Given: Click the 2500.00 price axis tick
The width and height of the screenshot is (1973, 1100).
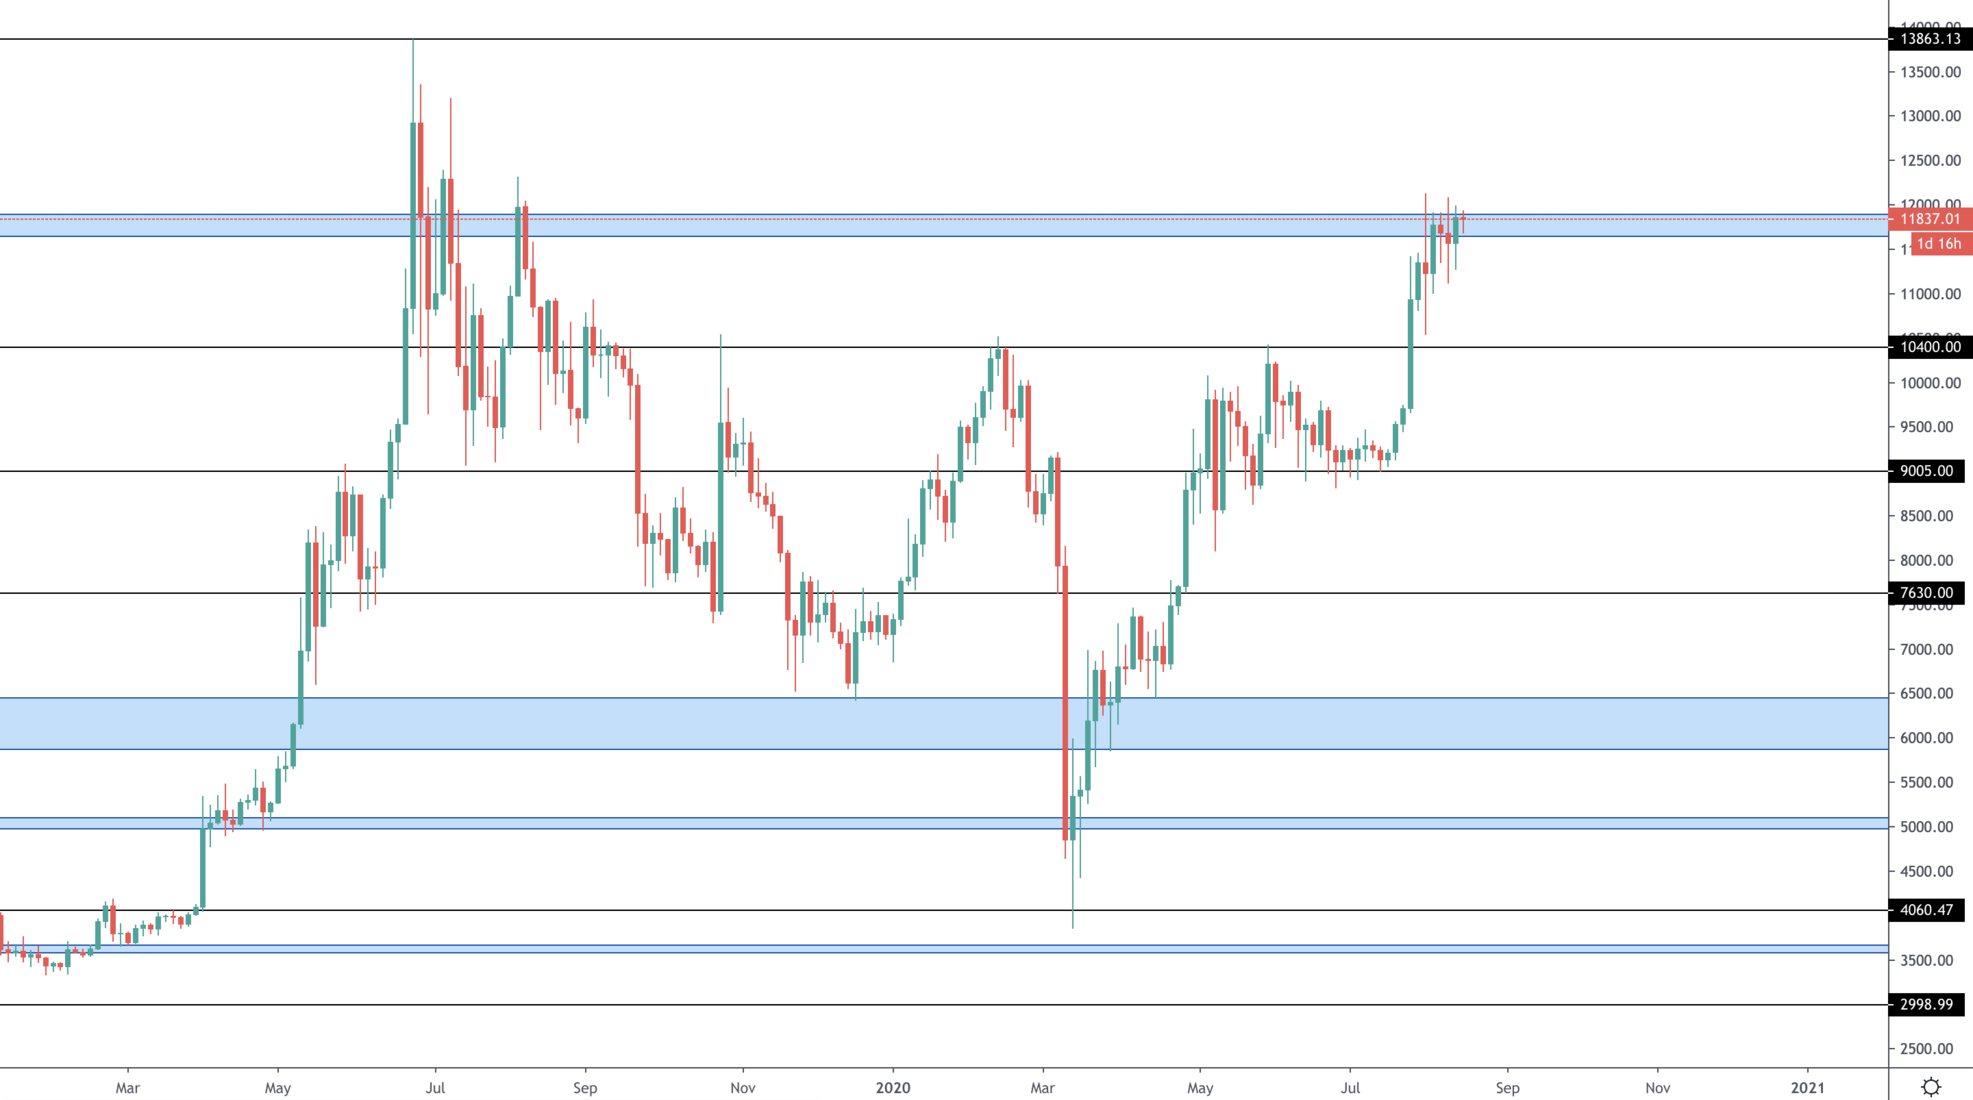Looking at the screenshot, I should tap(1926, 1048).
